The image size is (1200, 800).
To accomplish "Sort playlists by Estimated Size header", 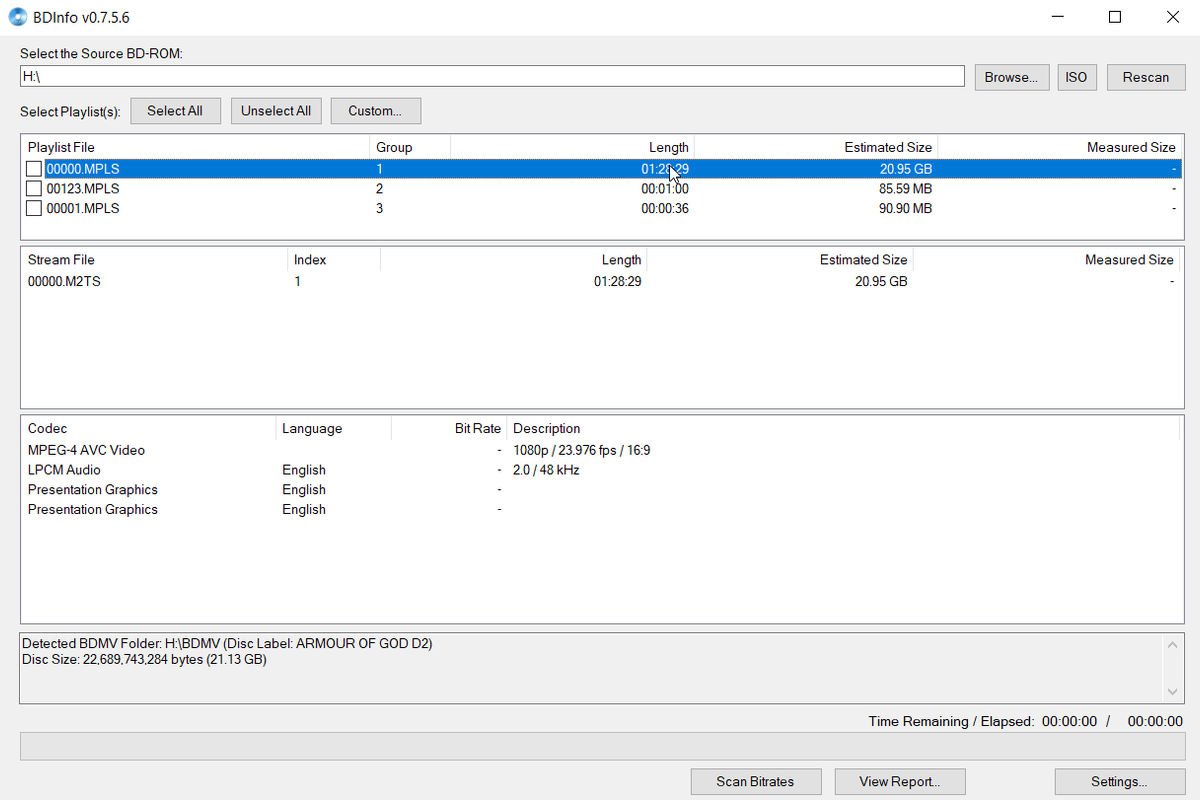I will pos(816,147).
